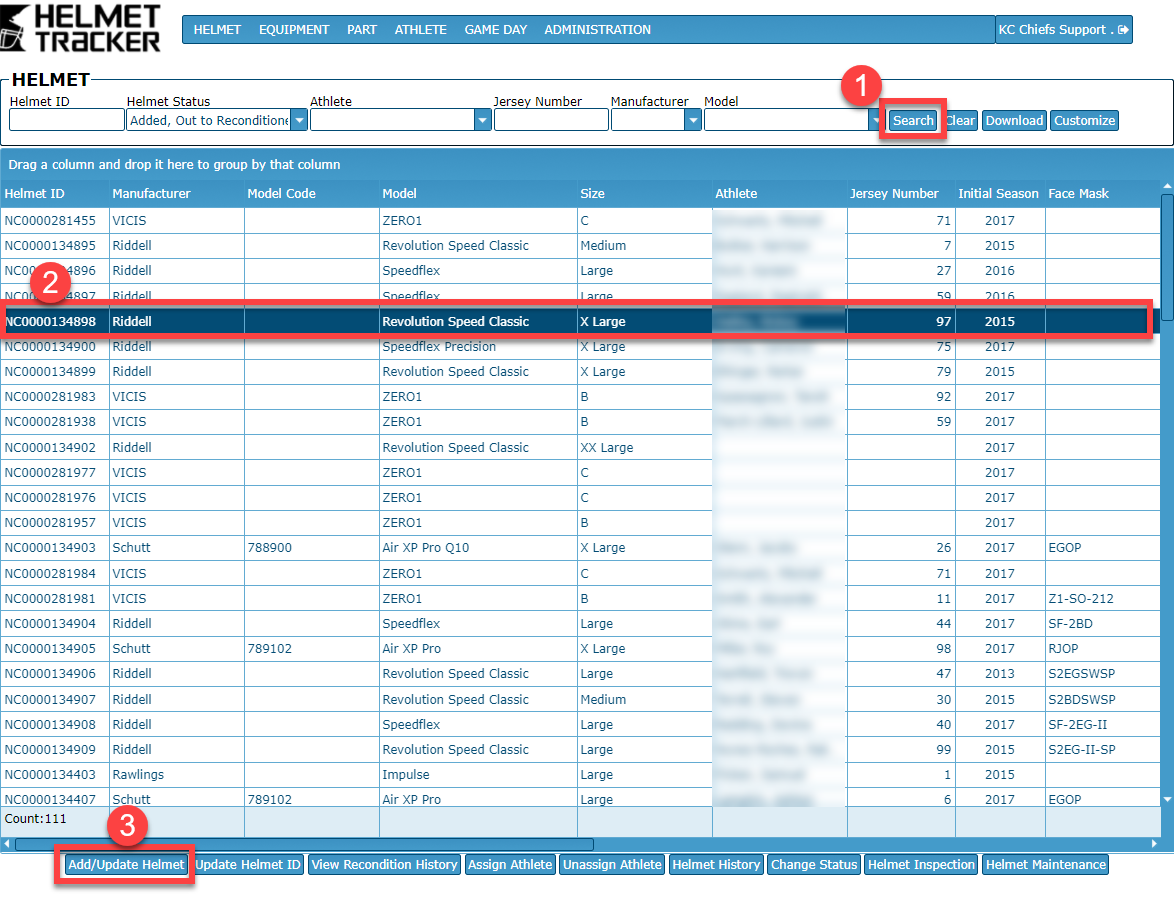
Task: Focus the Jersey Number filter field
Action: (x=551, y=120)
